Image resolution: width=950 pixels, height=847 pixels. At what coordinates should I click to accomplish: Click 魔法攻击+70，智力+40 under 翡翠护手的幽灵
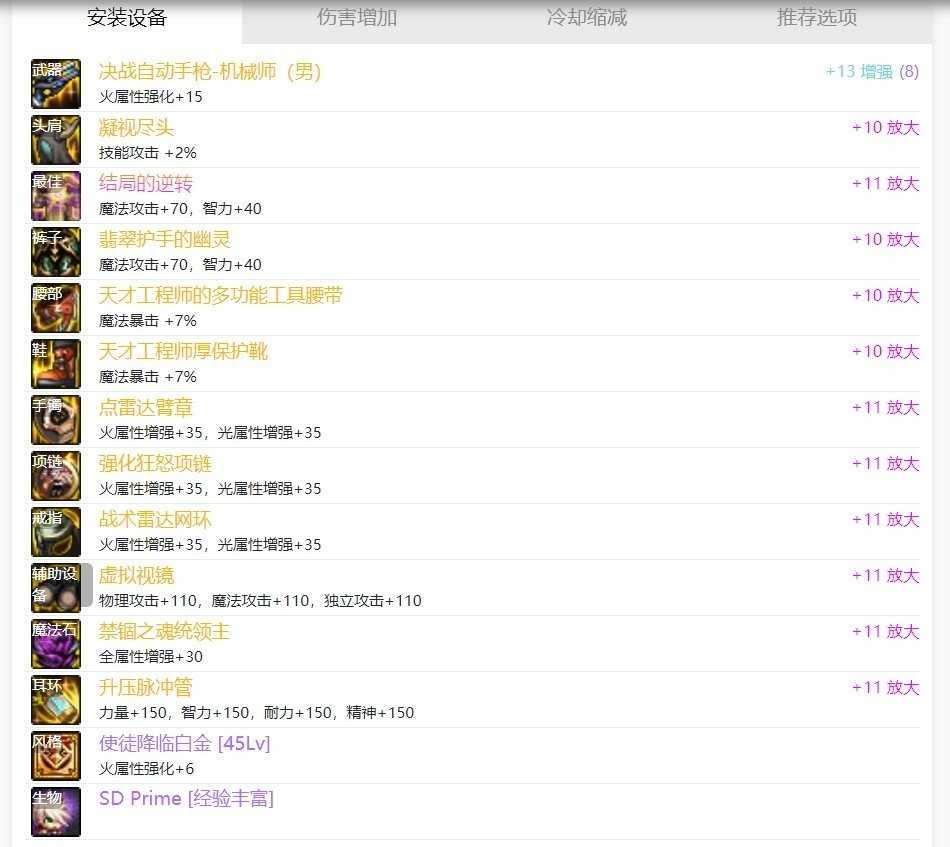180,265
